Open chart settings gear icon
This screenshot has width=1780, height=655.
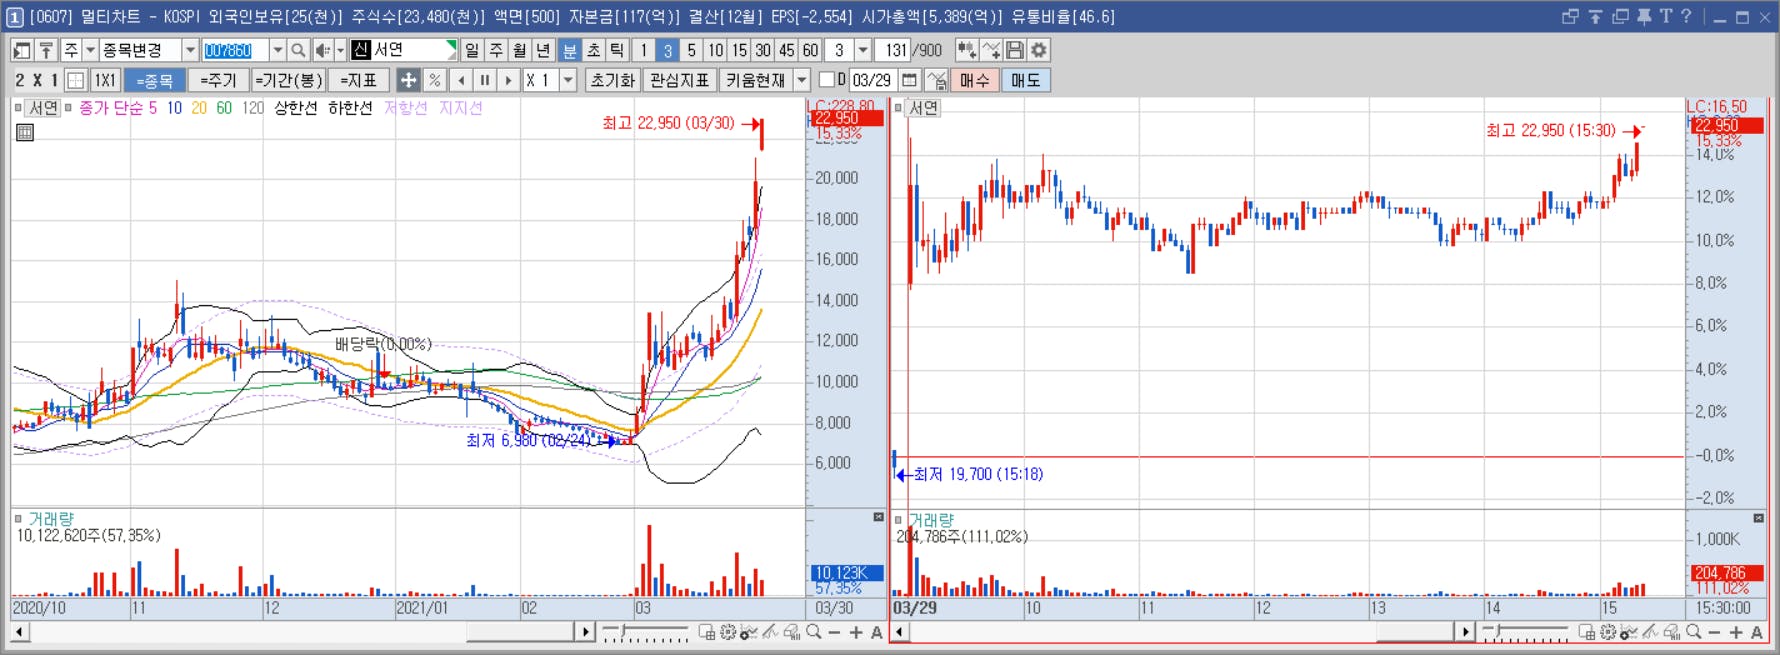tap(1039, 50)
